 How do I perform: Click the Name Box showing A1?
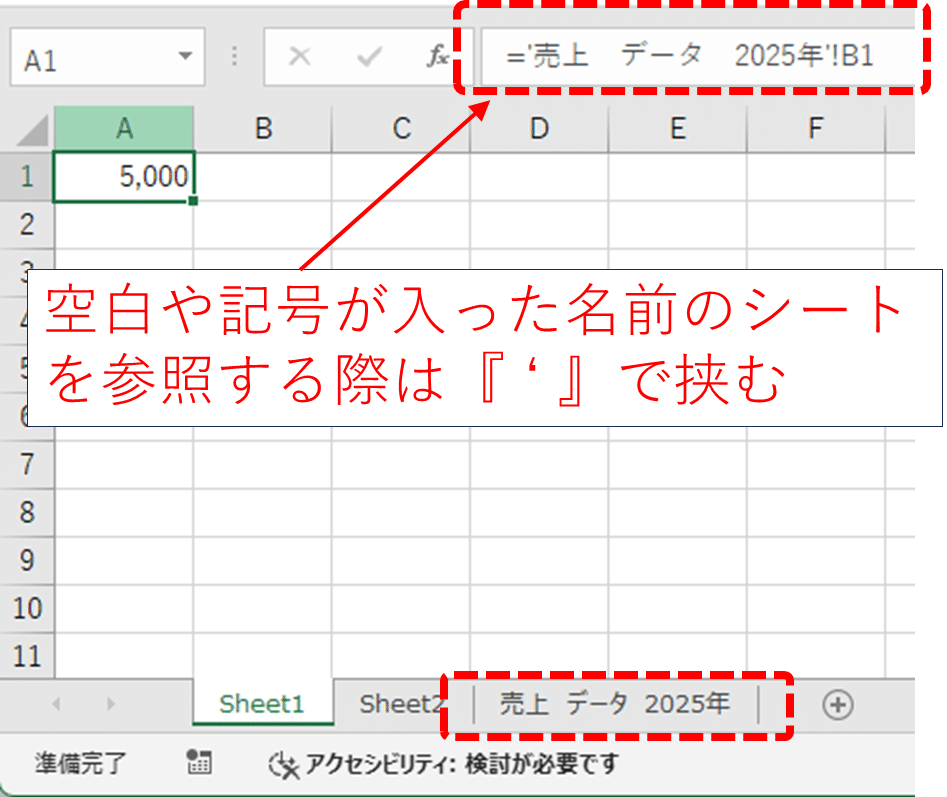click(x=90, y=58)
